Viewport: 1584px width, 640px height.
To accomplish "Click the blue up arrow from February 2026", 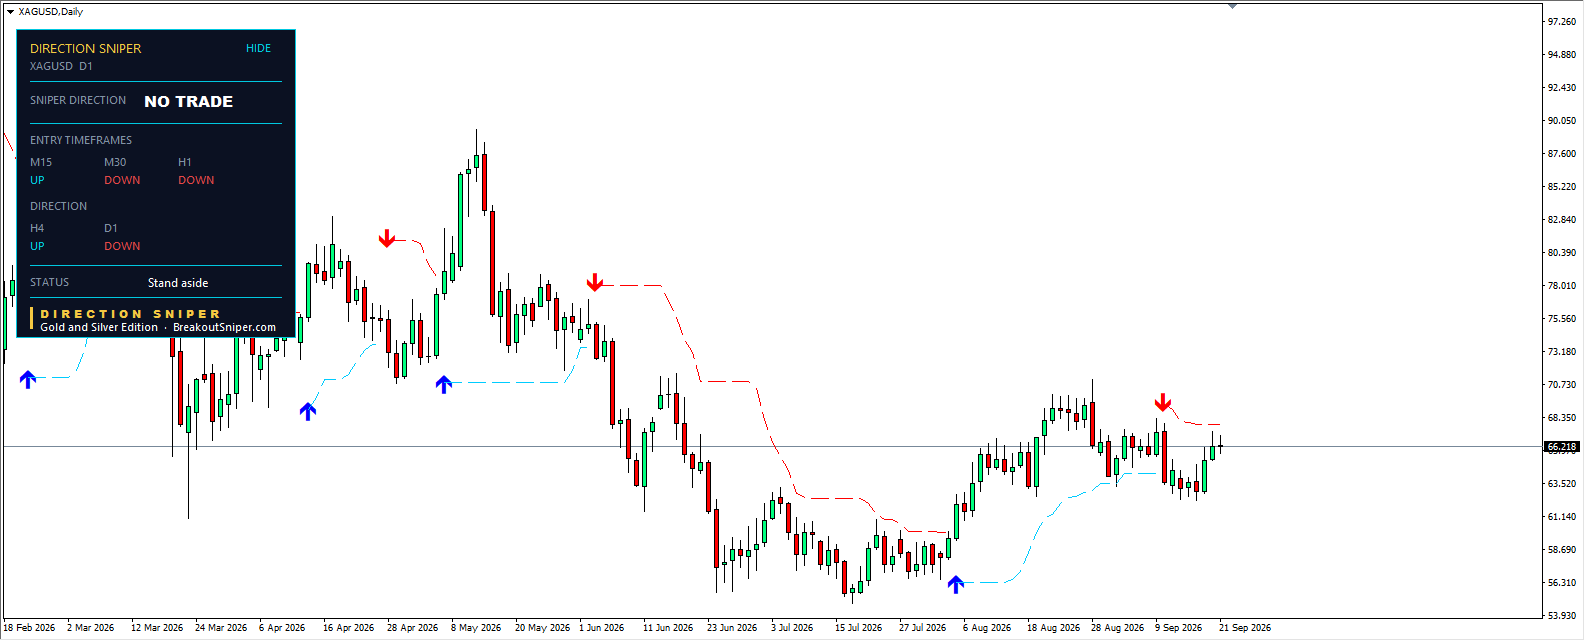I will pos(28,379).
